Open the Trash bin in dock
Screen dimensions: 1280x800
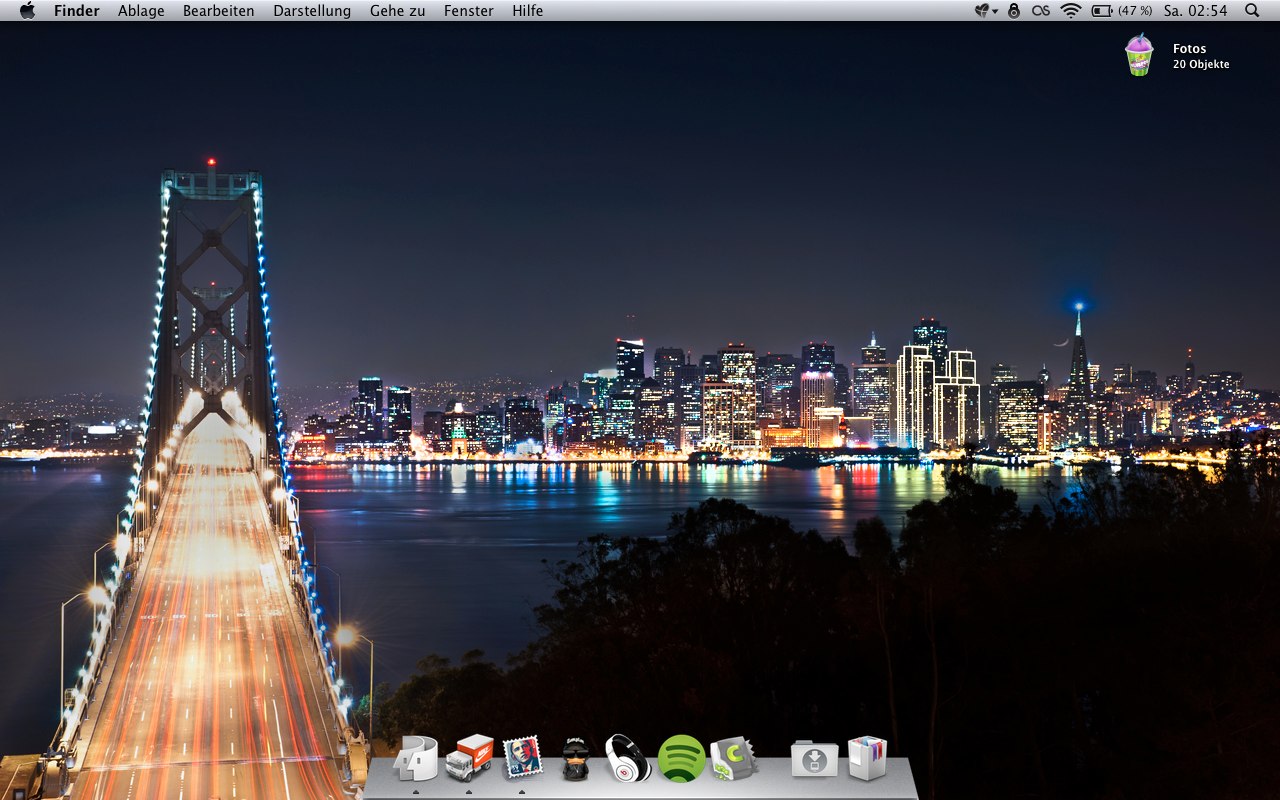867,758
